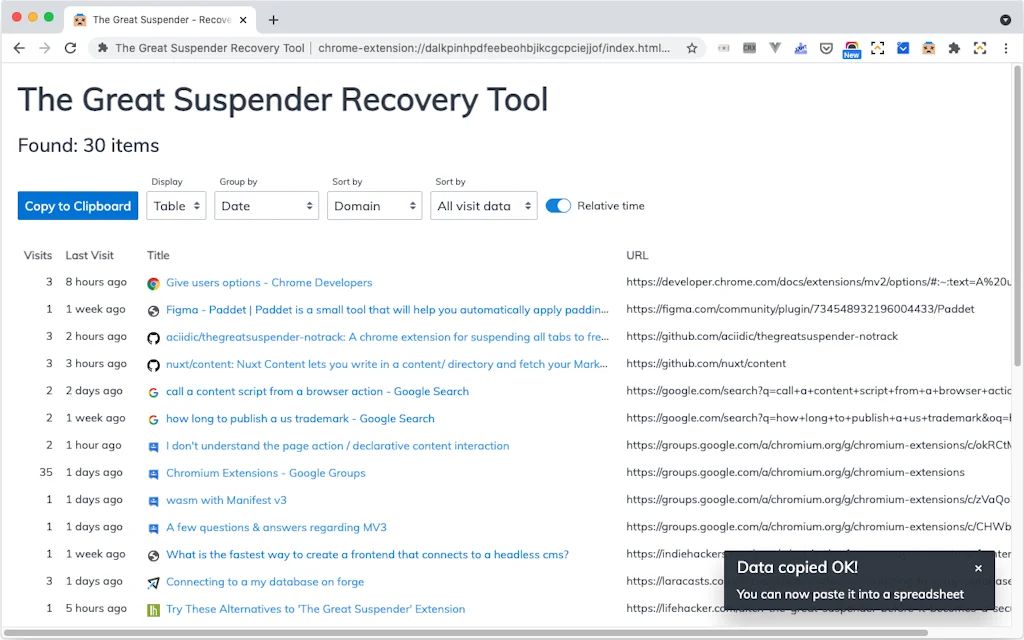The image size is (1024, 640).
Task: Click the URL column header
Action: (x=637, y=255)
